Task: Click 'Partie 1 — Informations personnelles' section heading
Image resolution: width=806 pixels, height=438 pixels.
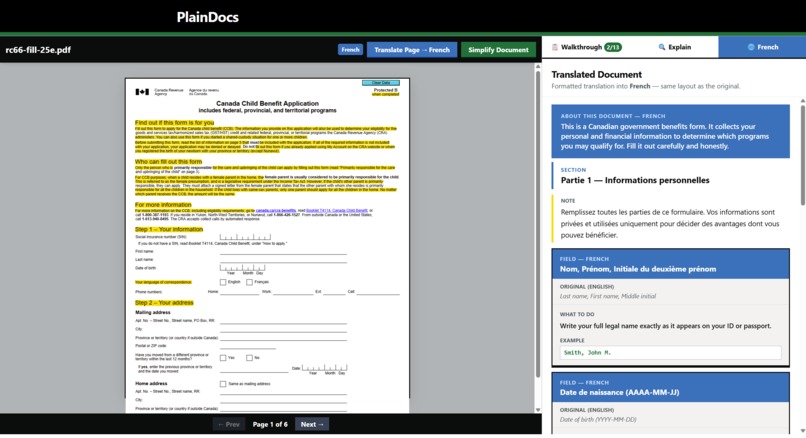Action: 635,180
